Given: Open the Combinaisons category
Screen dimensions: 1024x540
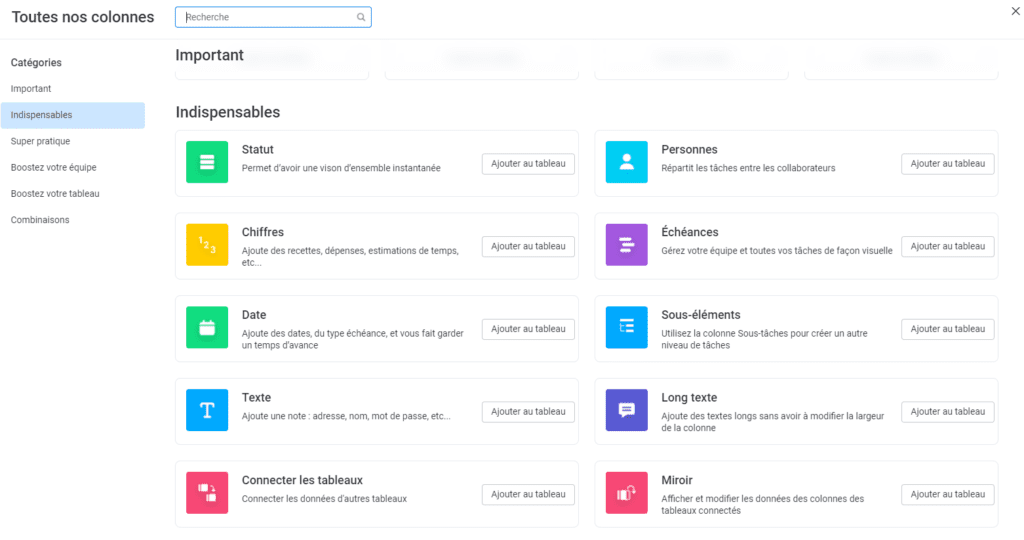Looking at the screenshot, I should 40,219.
